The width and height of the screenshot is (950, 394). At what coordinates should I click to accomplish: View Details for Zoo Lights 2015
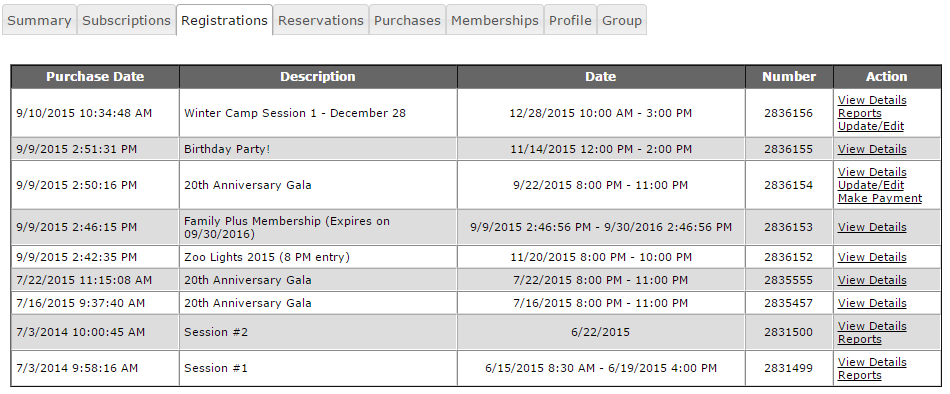pos(872,257)
